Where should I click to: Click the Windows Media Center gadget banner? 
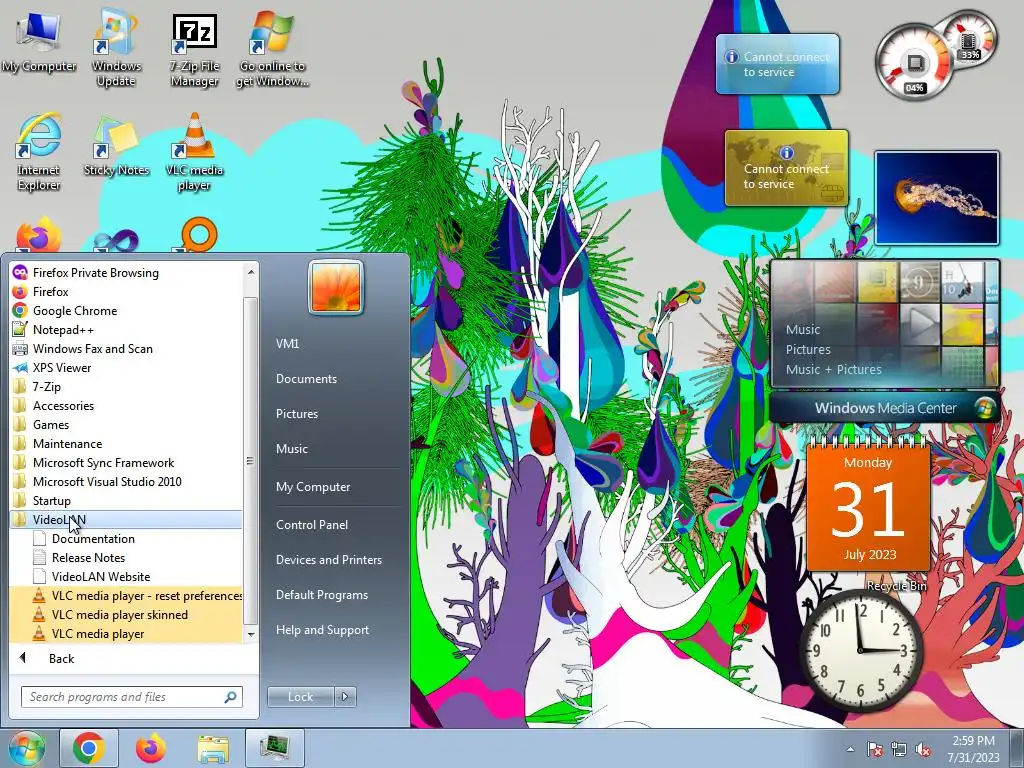coord(884,408)
